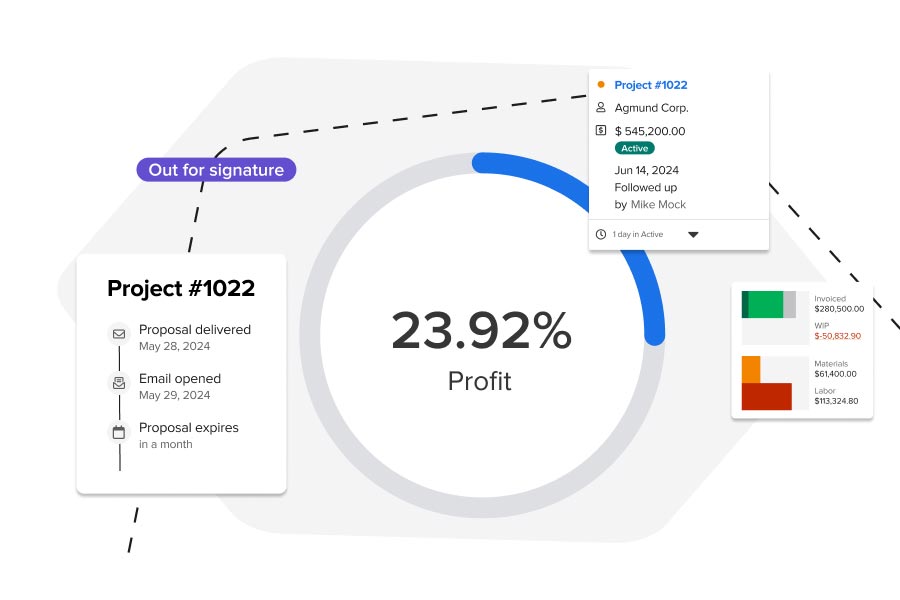Open the Project #1022 link in the popup
This screenshot has height=600, width=900.
[651, 85]
